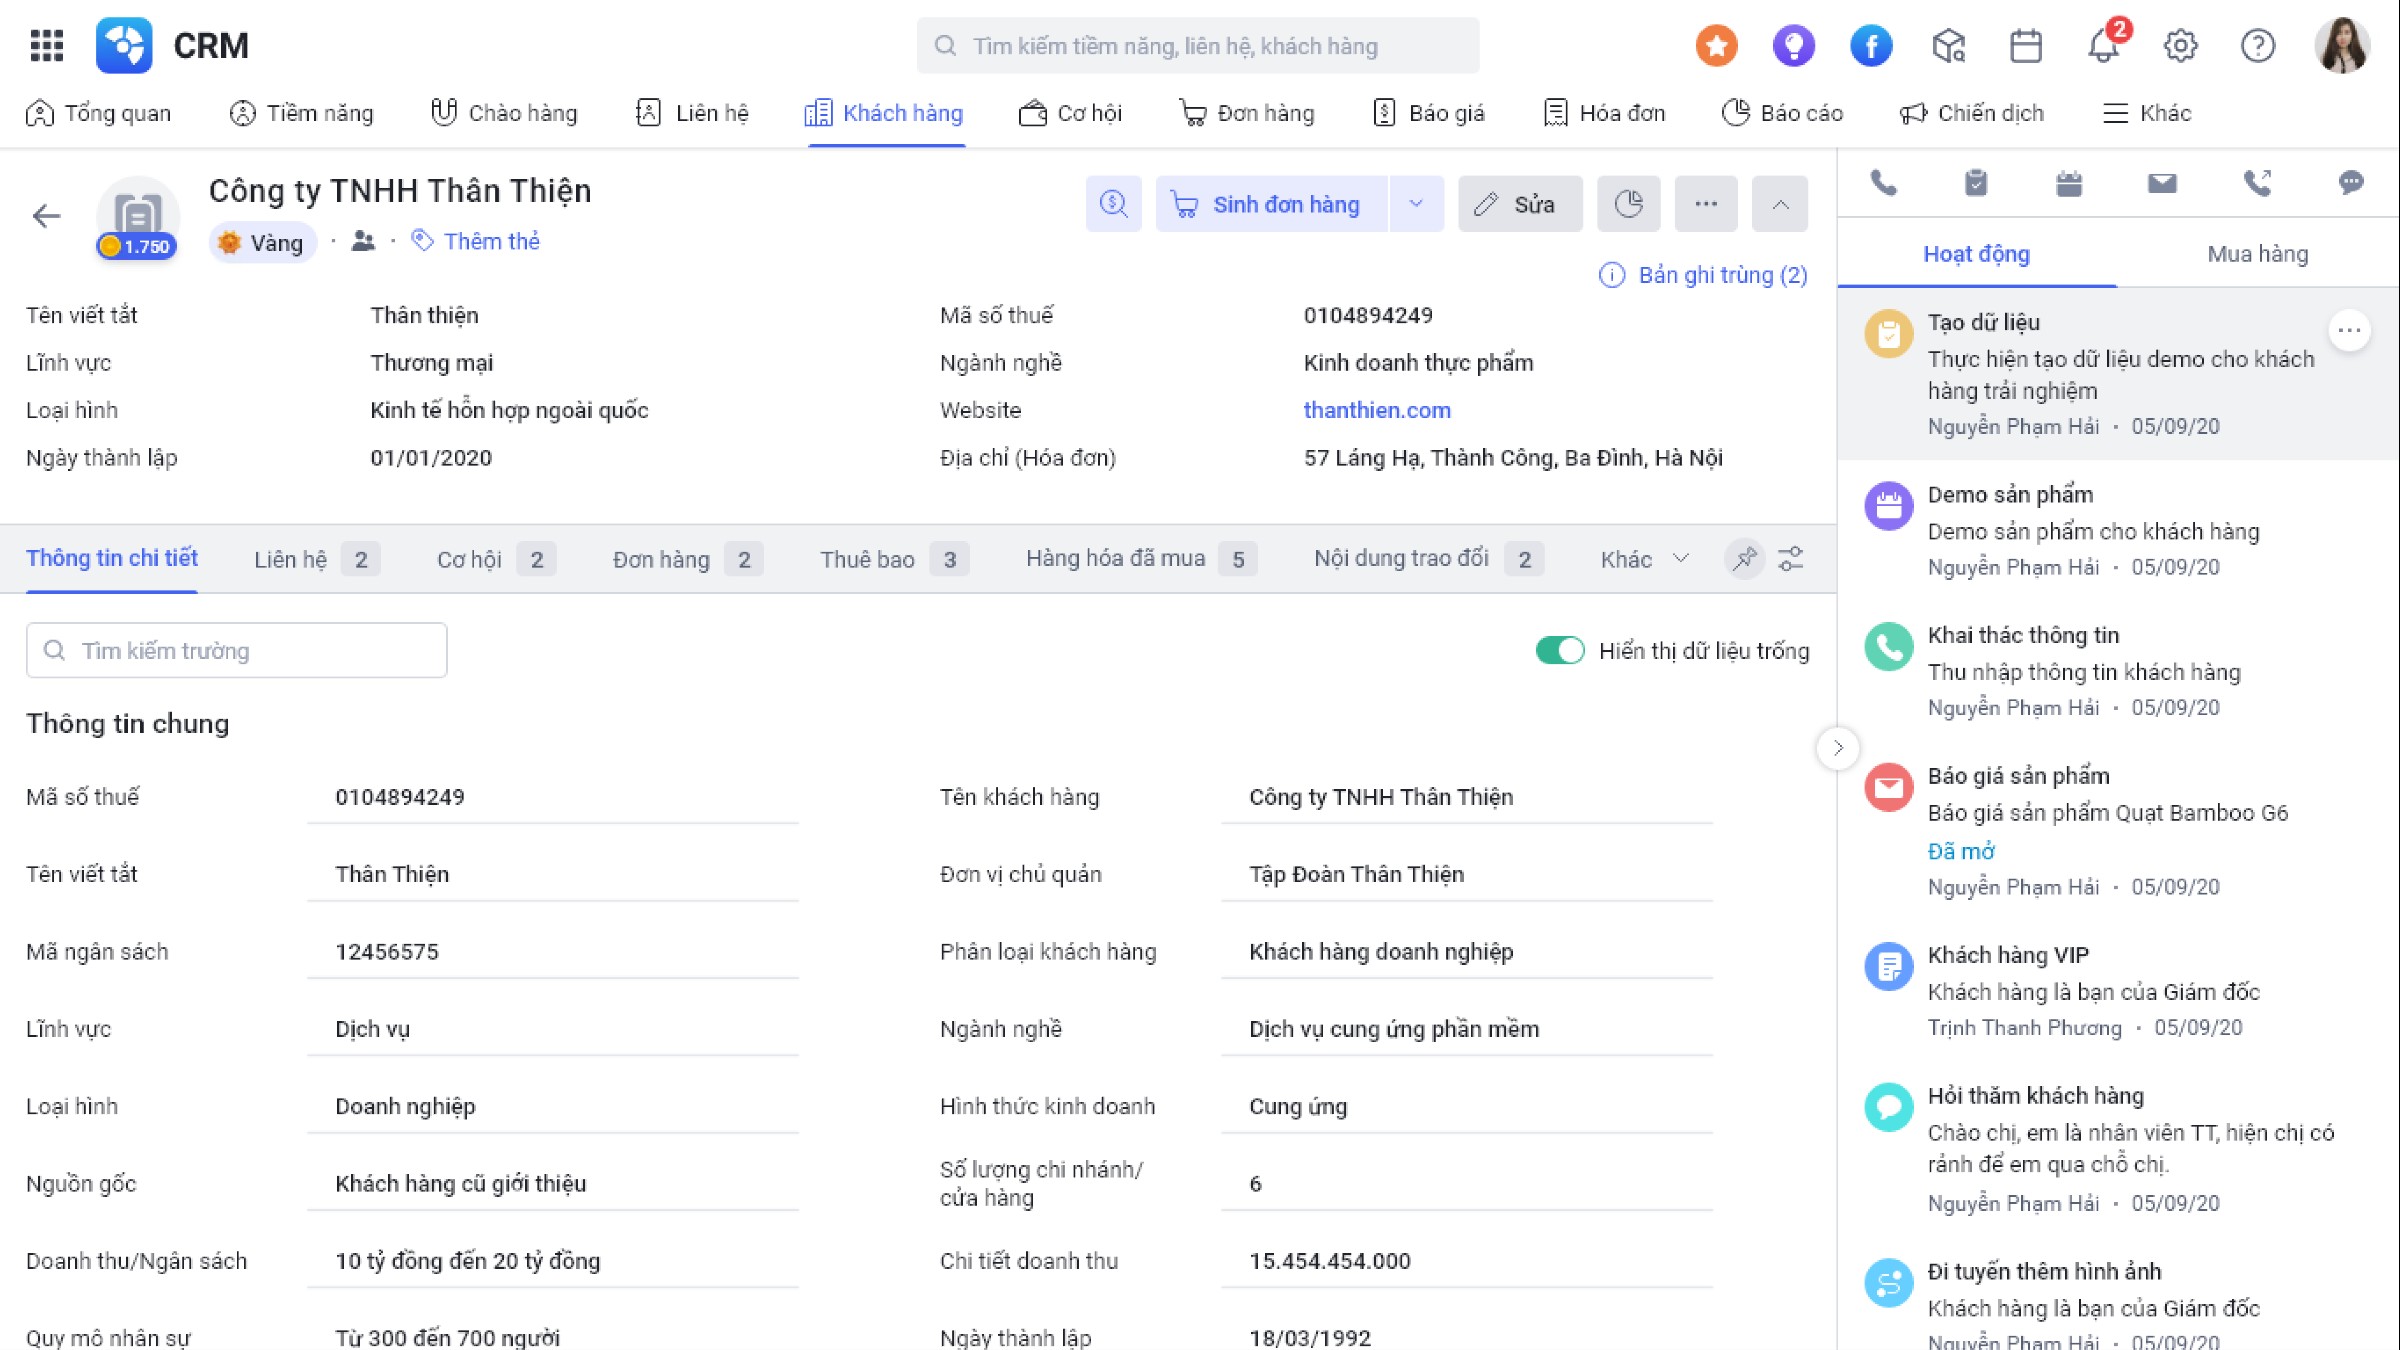Toggle Hiển thị dữ liệu trống switch

pyautogui.click(x=1559, y=651)
